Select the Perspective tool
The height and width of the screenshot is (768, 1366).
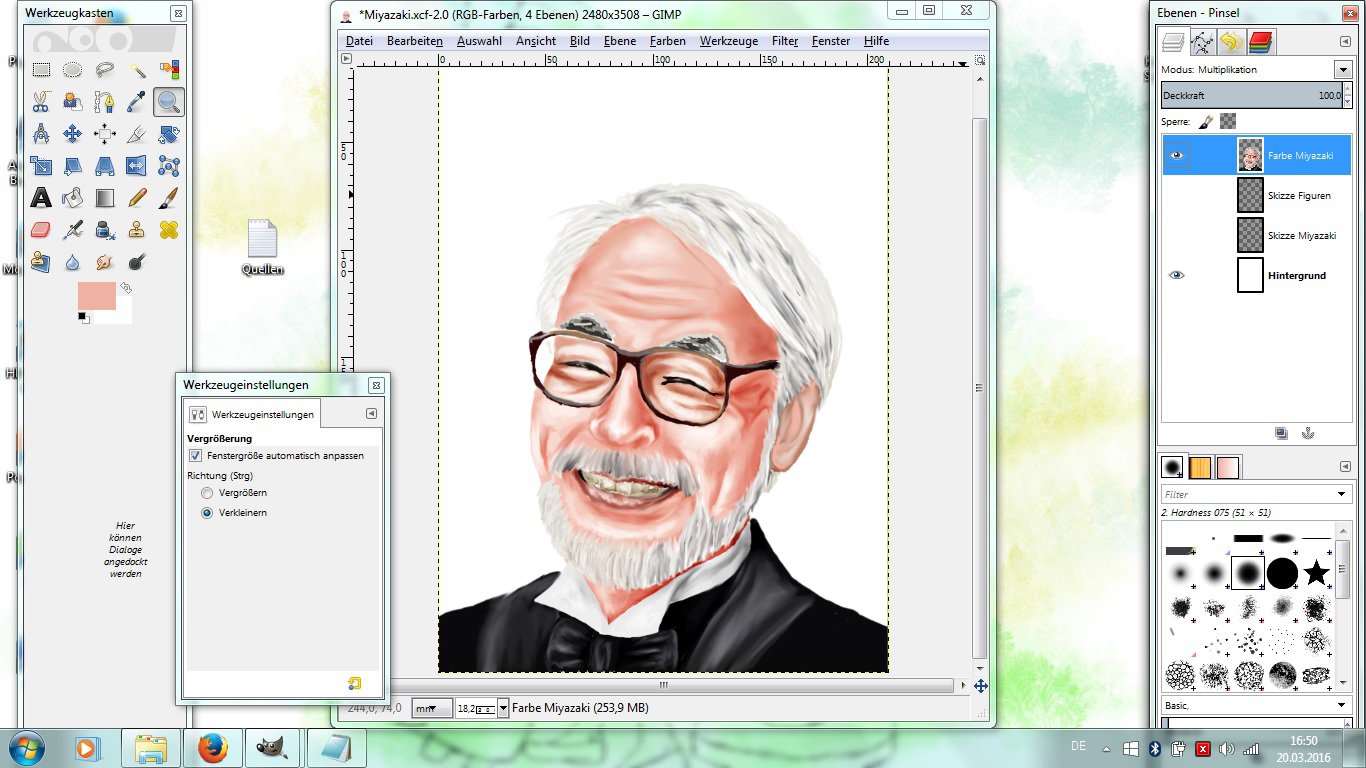coord(105,166)
